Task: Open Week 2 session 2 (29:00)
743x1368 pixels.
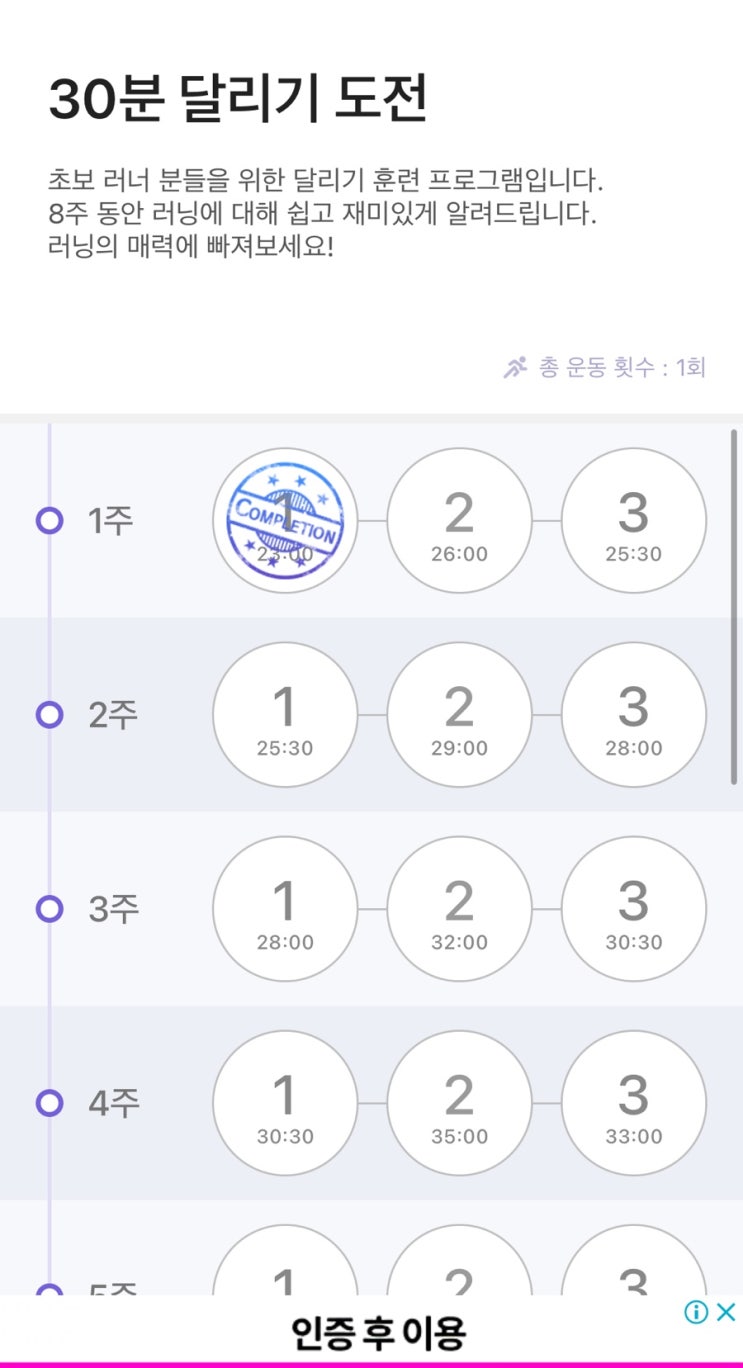Action: [459, 715]
